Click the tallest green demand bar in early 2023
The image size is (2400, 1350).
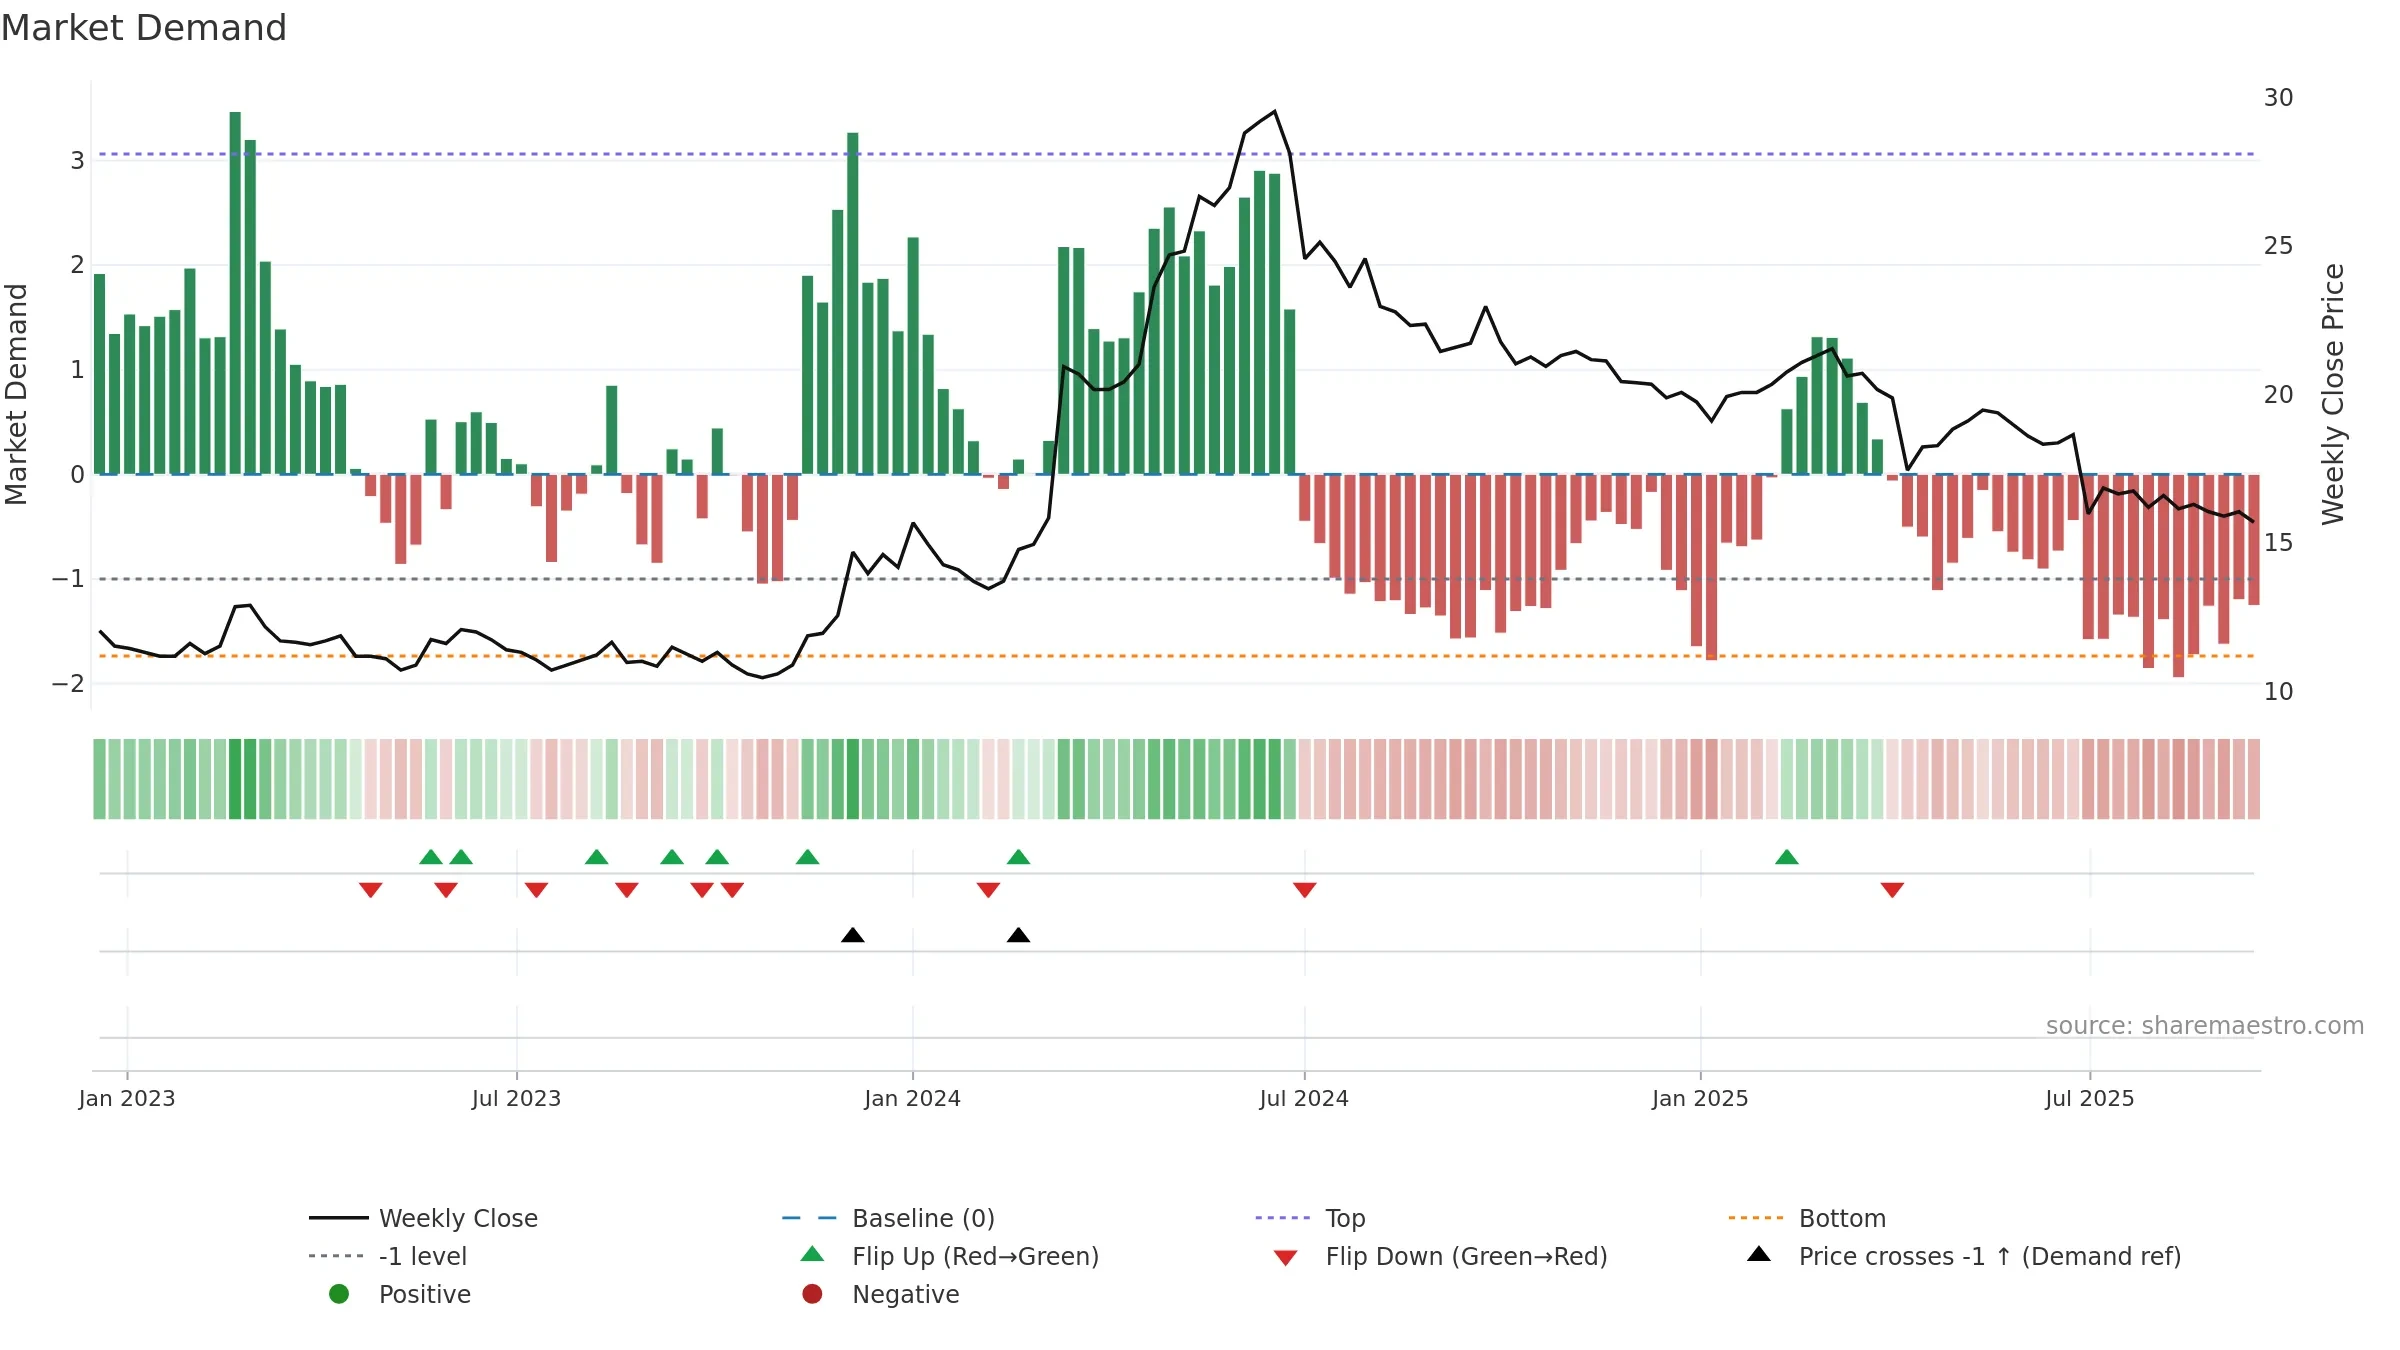coord(235,293)
